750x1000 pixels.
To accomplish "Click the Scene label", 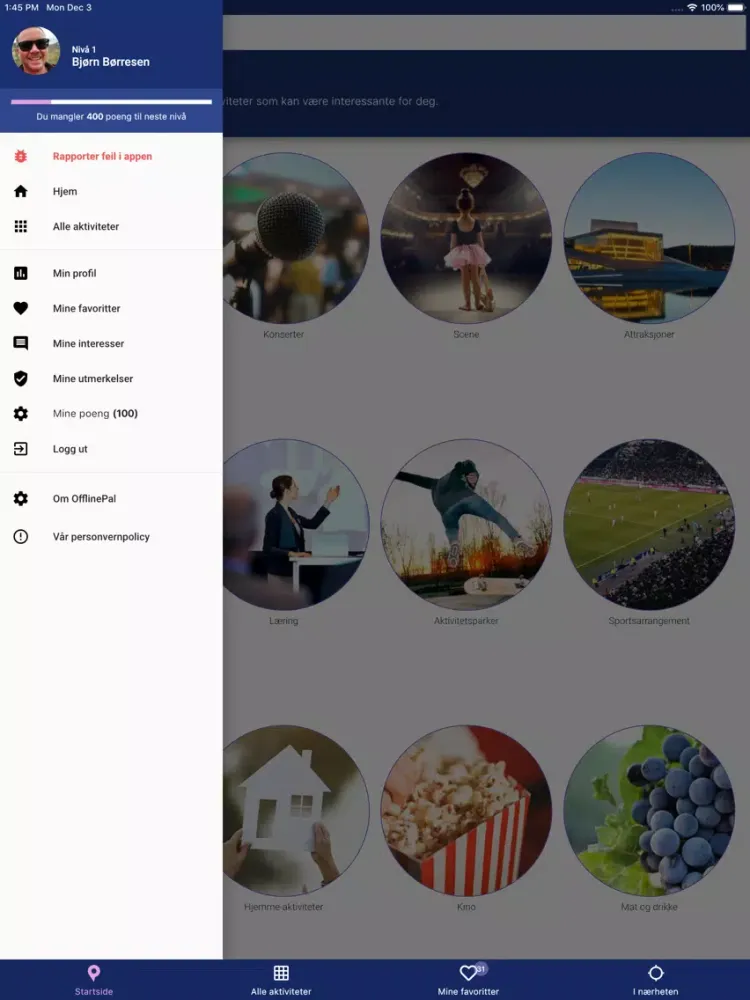I will (x=466, y=334).
